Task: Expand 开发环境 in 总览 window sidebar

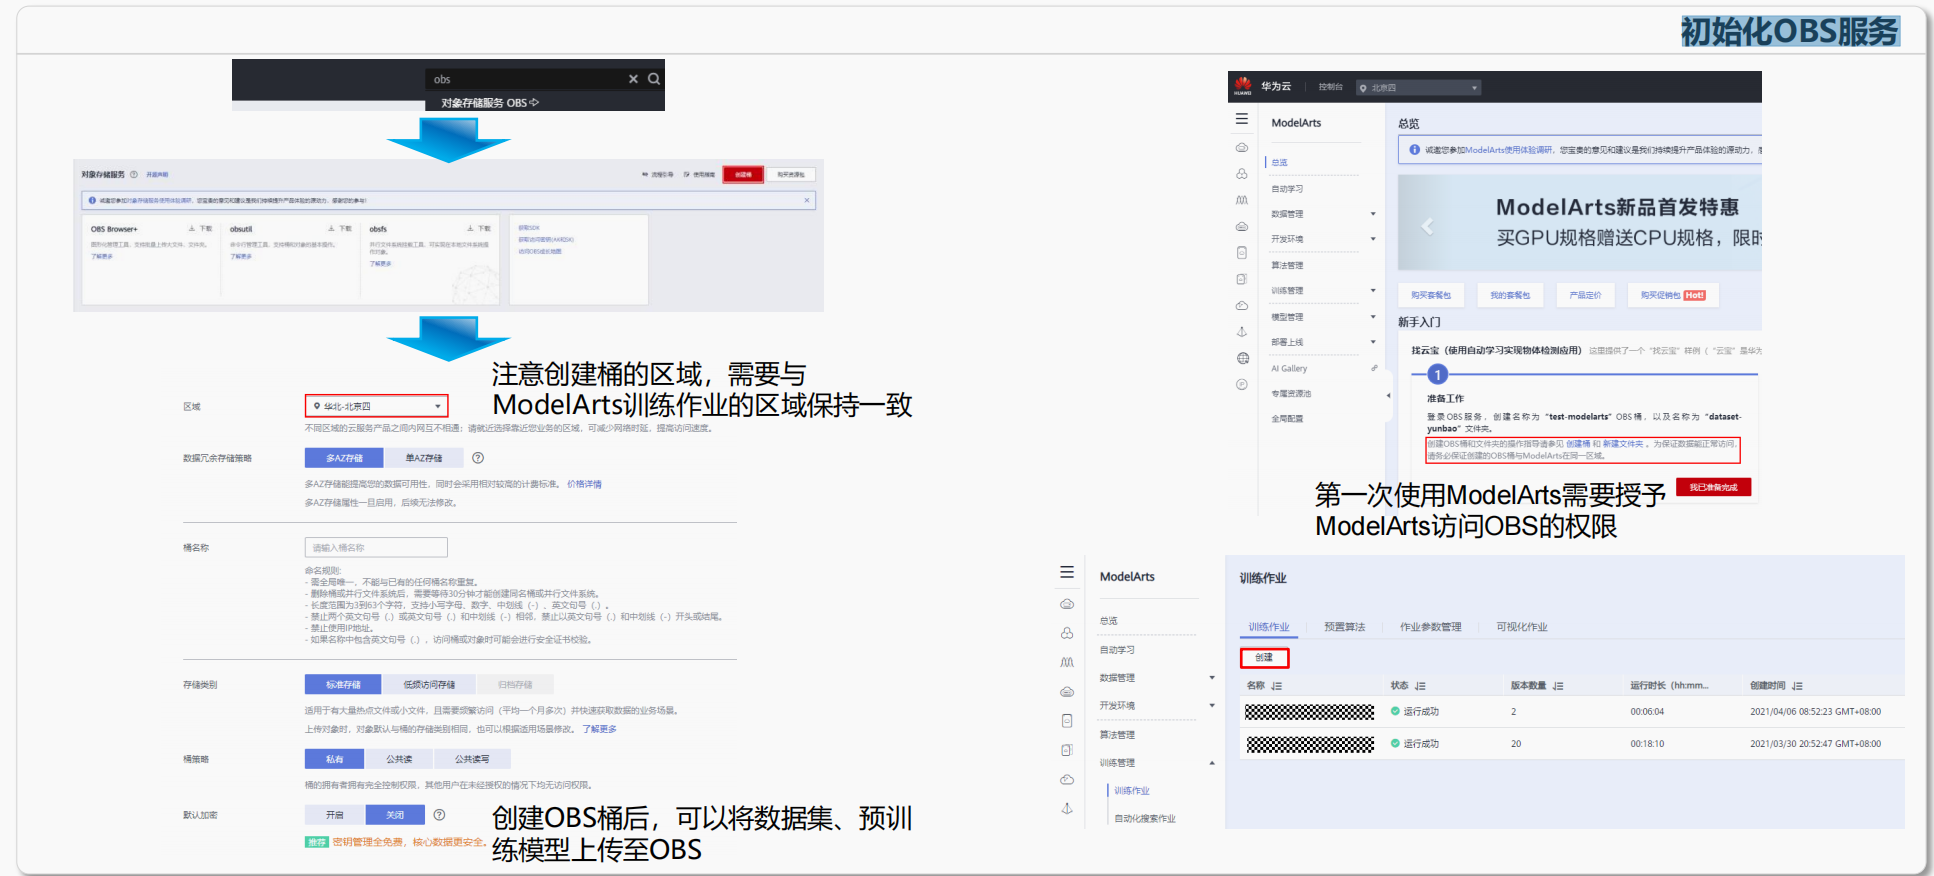Action: tap(1373, 239)
